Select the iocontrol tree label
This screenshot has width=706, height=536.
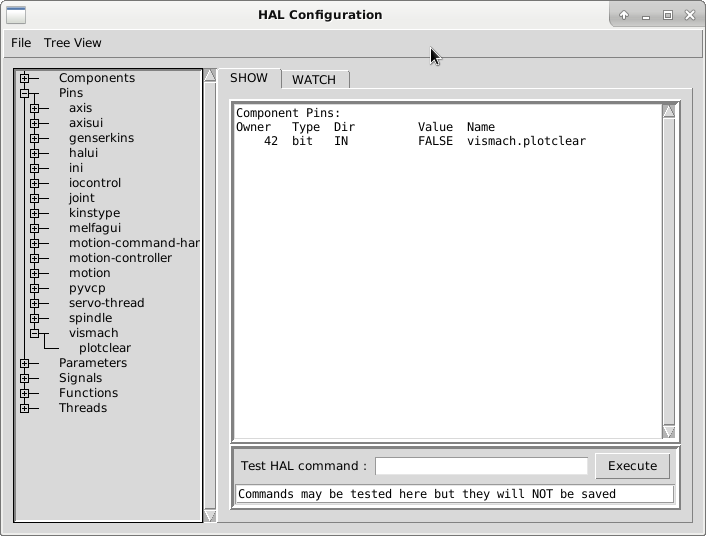95,183
